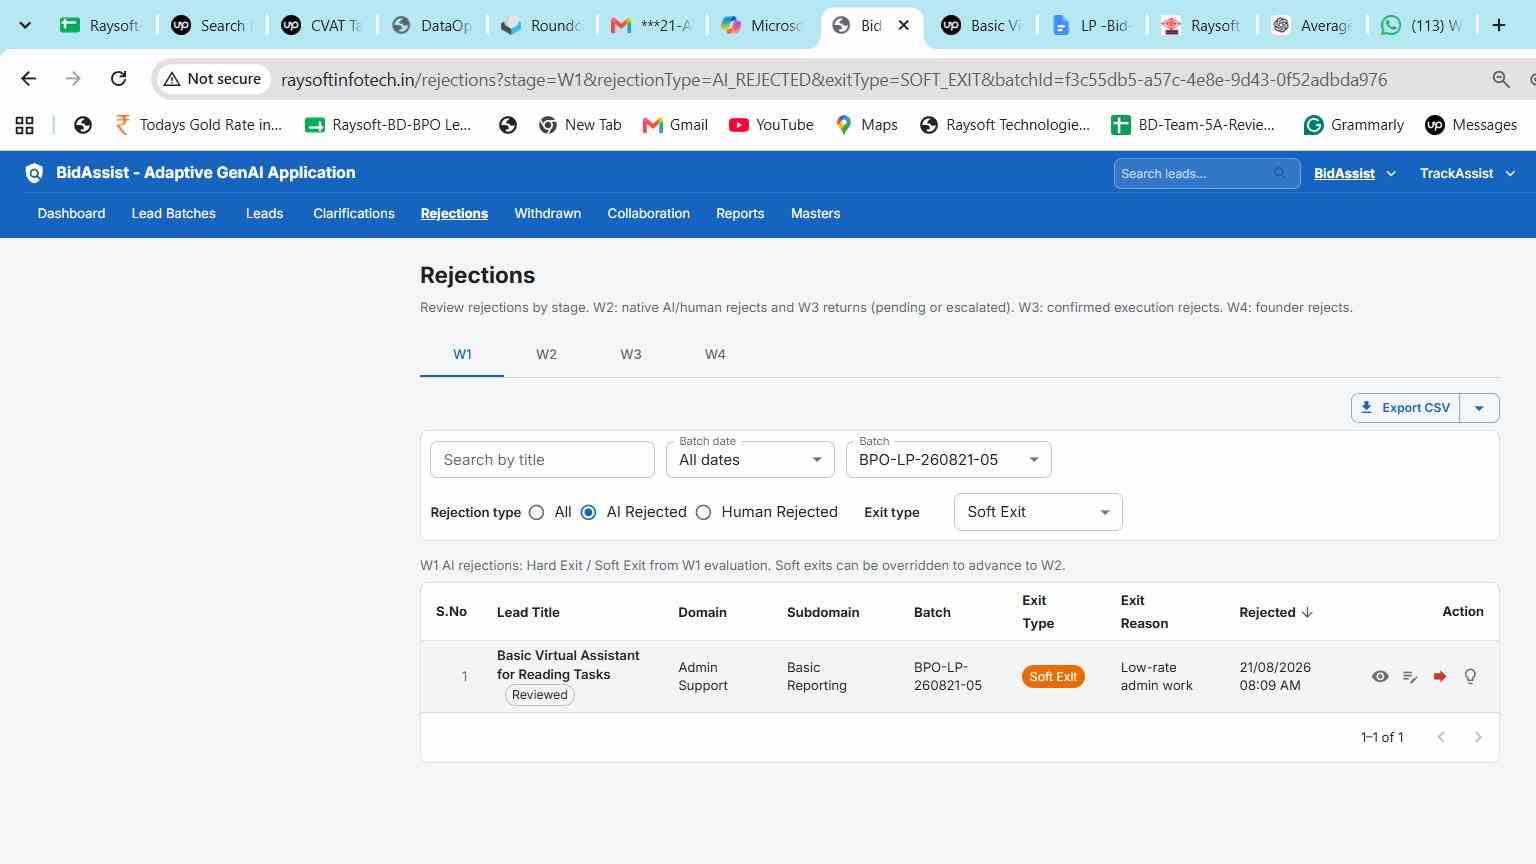
Task: Click the edit notes icon in Action column
Action: click(1410, 677)
